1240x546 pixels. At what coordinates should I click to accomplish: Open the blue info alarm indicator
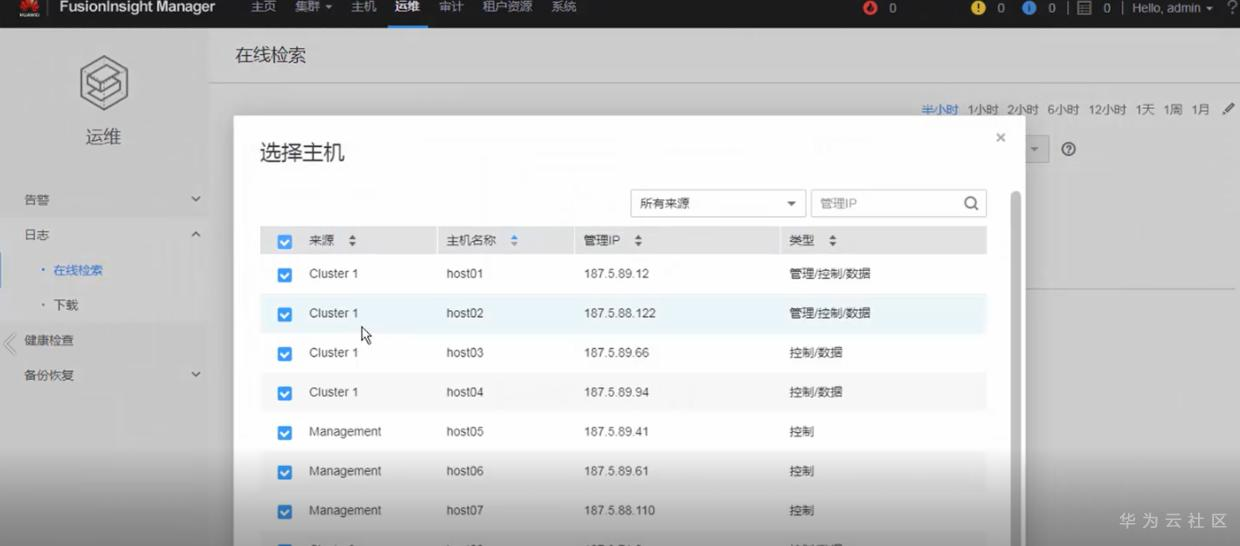[1029, 8]
